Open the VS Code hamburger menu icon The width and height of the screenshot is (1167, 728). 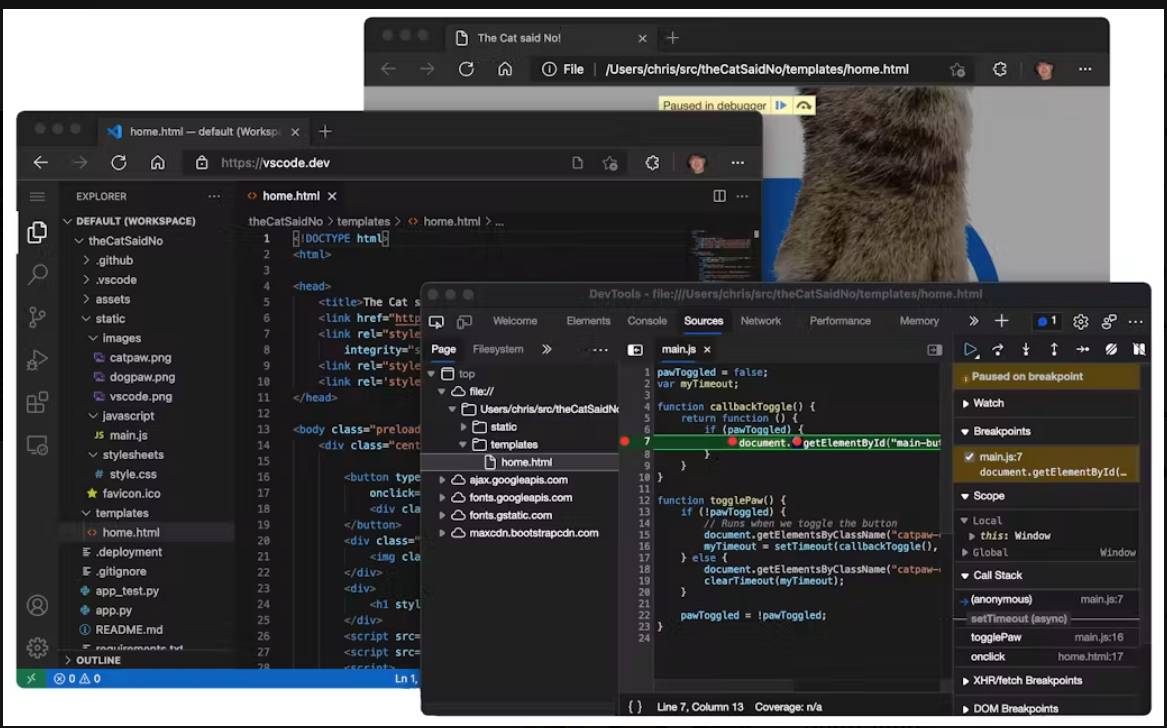pos(37,197)
